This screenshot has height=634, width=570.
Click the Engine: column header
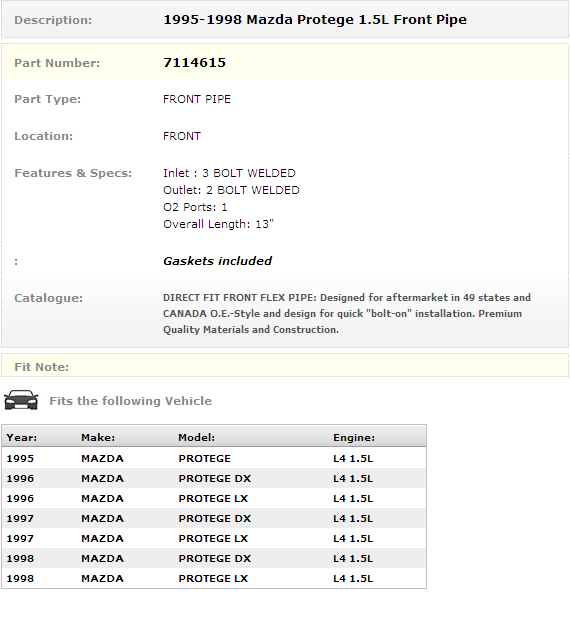click(x=354, y=438)
